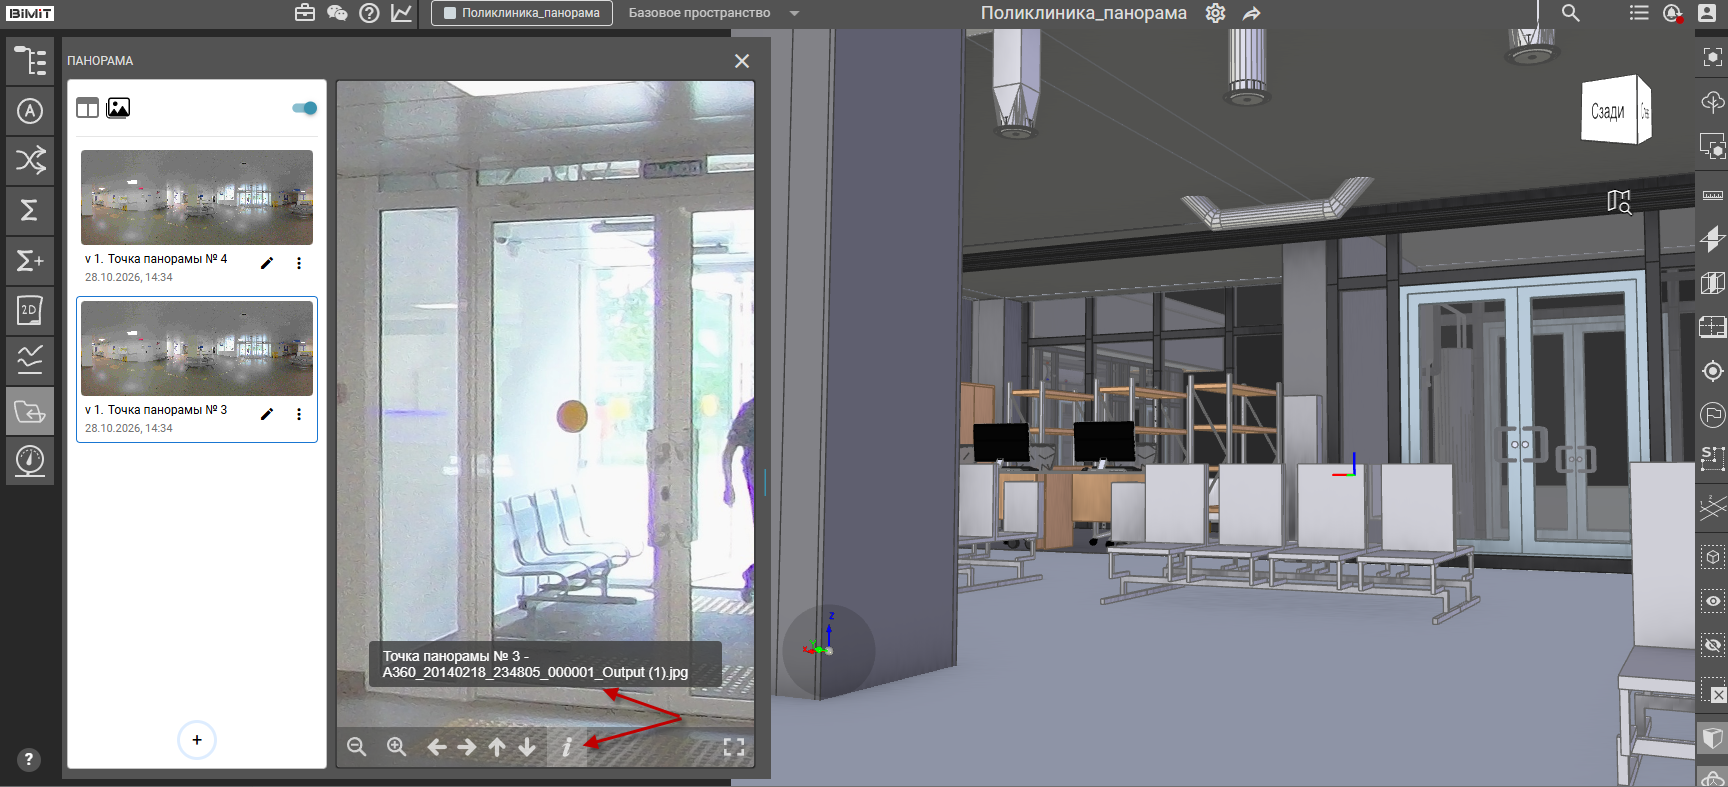Open the Sigma summary tool

pos(30,210)
